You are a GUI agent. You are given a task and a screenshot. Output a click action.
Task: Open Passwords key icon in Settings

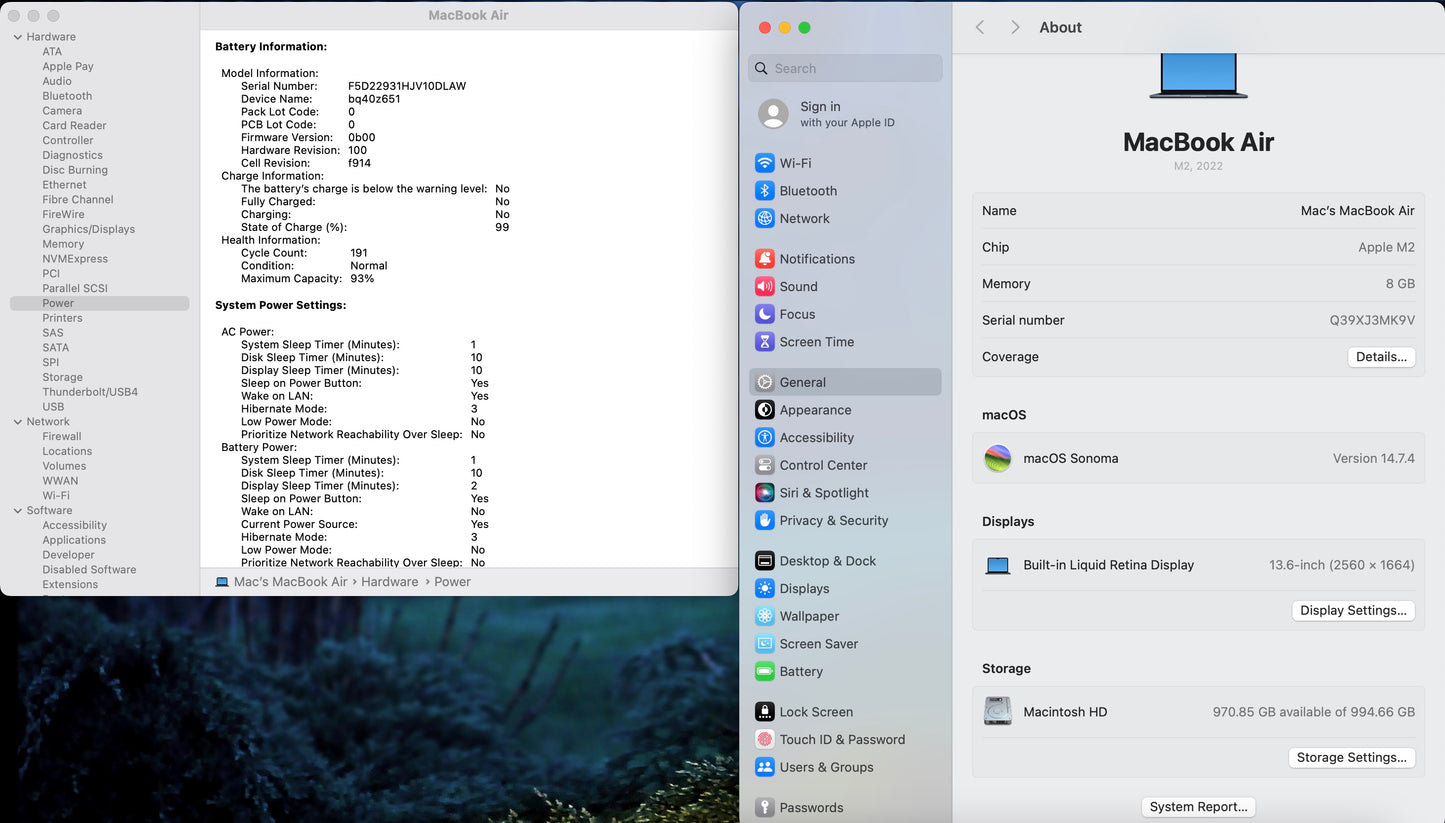click(765, 807)
